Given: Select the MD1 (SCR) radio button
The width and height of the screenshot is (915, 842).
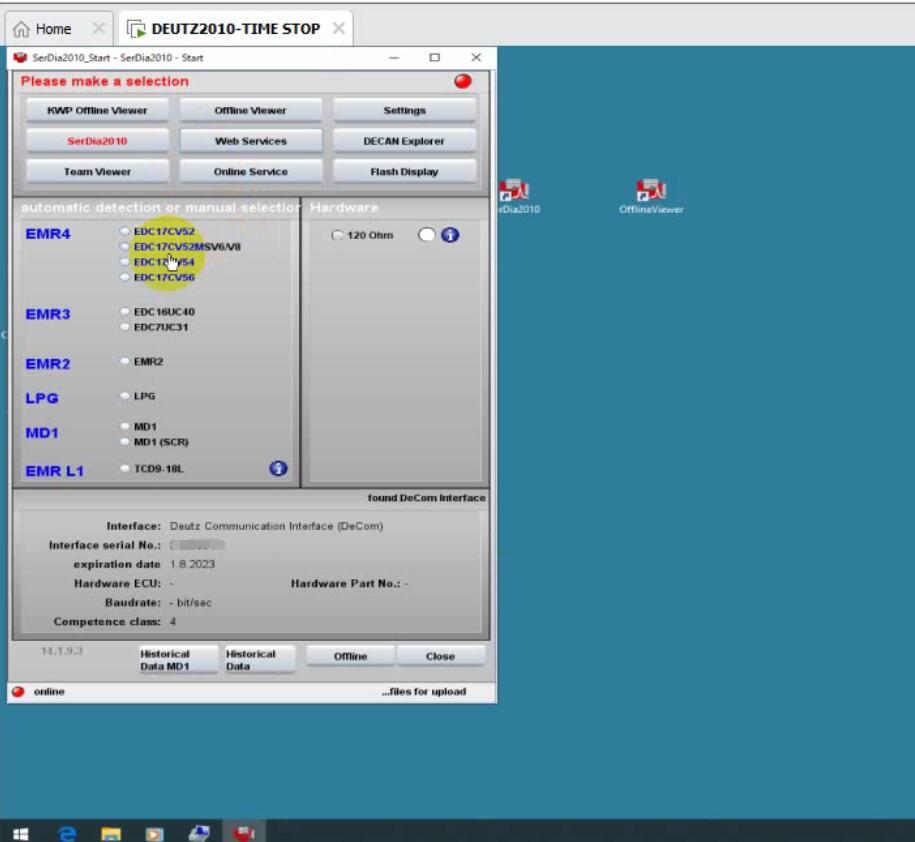Looking at the screenshot, I should coord(124,442).
